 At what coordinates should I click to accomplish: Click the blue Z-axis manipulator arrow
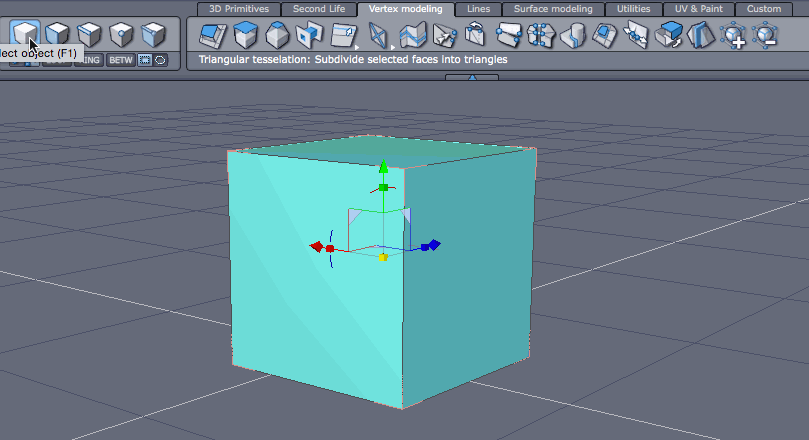(x=435, y=245)
